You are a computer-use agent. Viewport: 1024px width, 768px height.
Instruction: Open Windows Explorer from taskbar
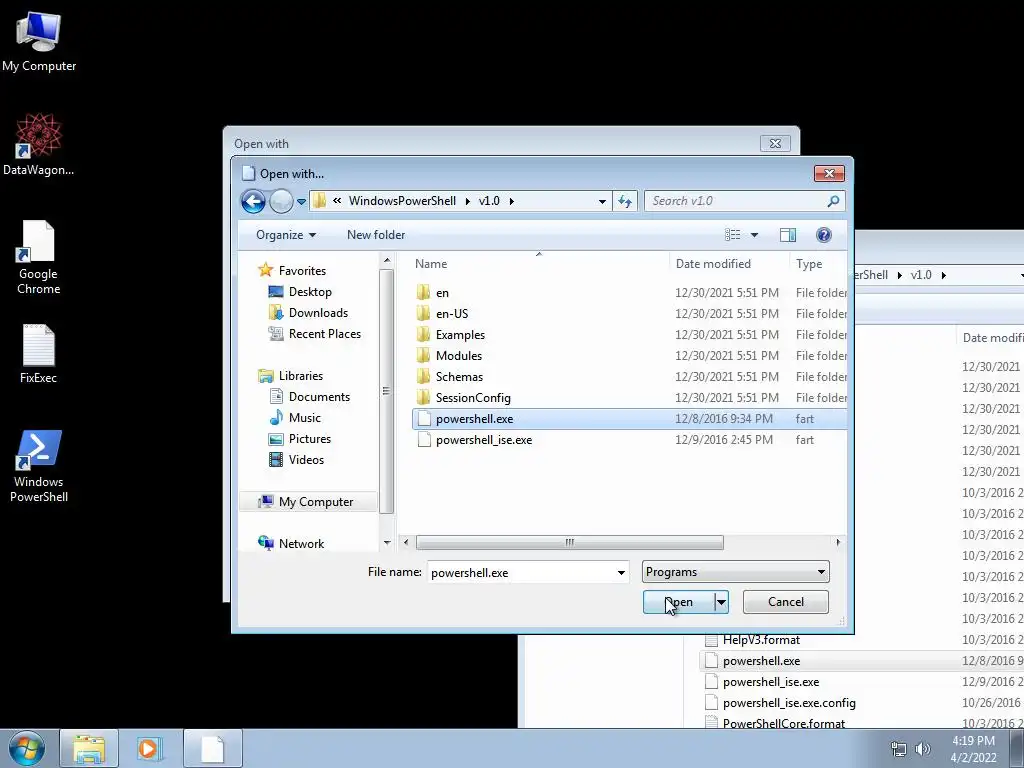[89, 748]
